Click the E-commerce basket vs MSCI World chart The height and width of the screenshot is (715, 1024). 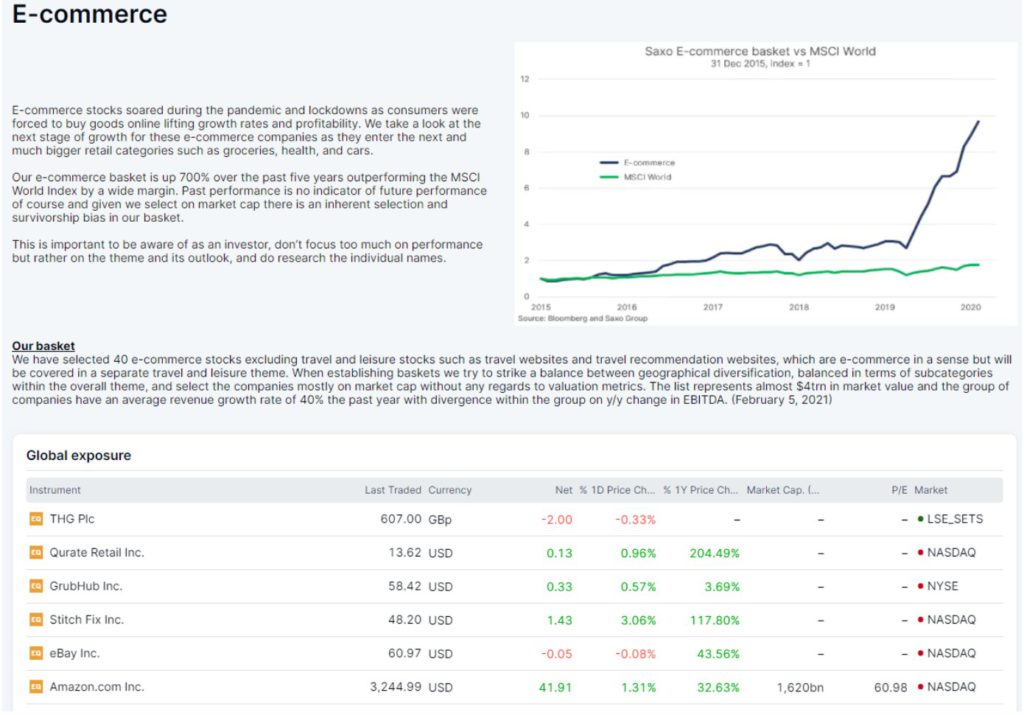tap(765, 185)
